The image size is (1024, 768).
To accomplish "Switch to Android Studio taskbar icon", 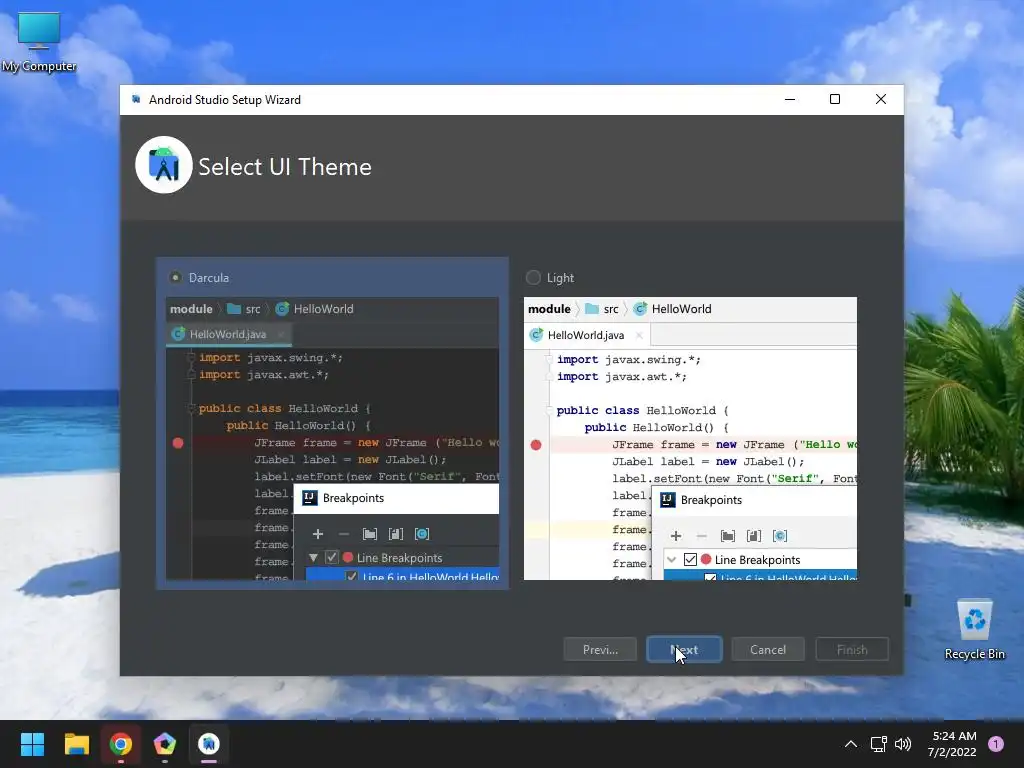I will click(x=209, y=744).
